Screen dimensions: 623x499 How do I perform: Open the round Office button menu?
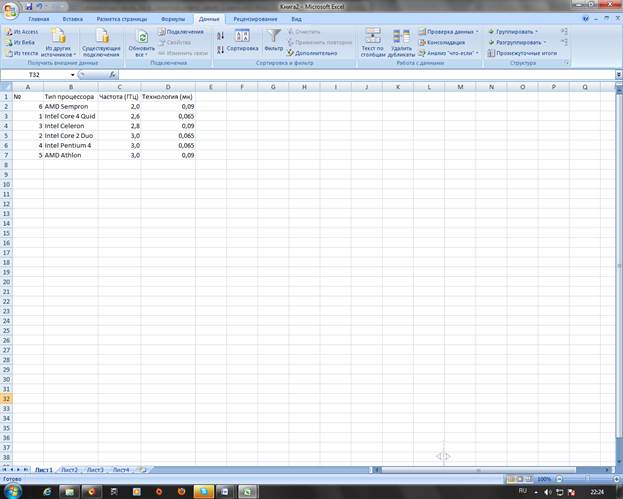[11, 10]
